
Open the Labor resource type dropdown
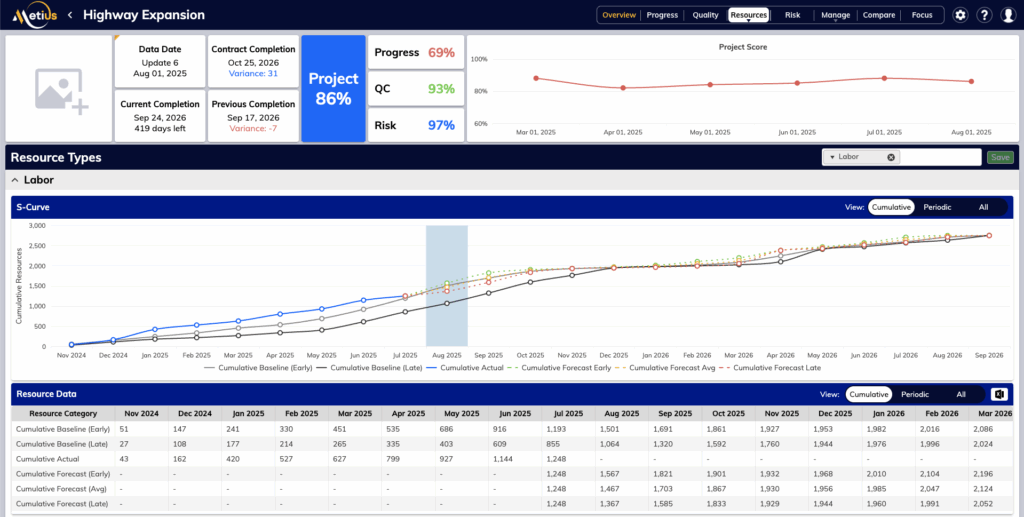tap(832, 157)
